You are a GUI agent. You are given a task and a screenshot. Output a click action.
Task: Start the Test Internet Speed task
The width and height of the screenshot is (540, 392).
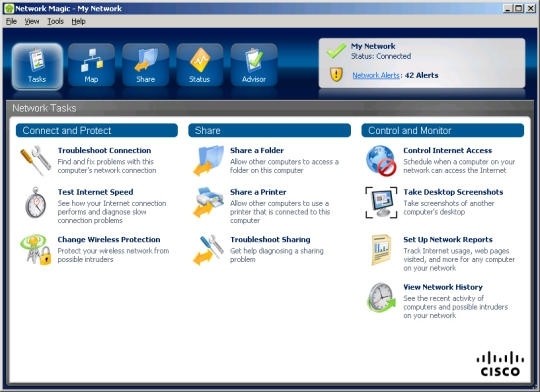pos(95,192)
